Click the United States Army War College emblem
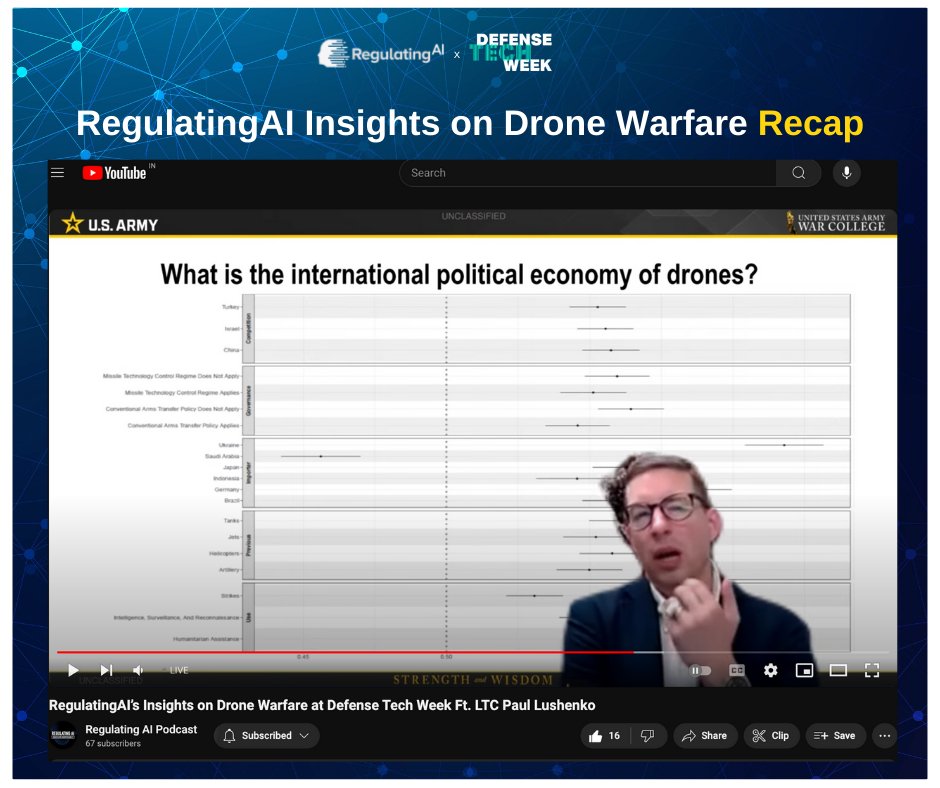This screenshot has height=788, width=940. tap(836, 222)
